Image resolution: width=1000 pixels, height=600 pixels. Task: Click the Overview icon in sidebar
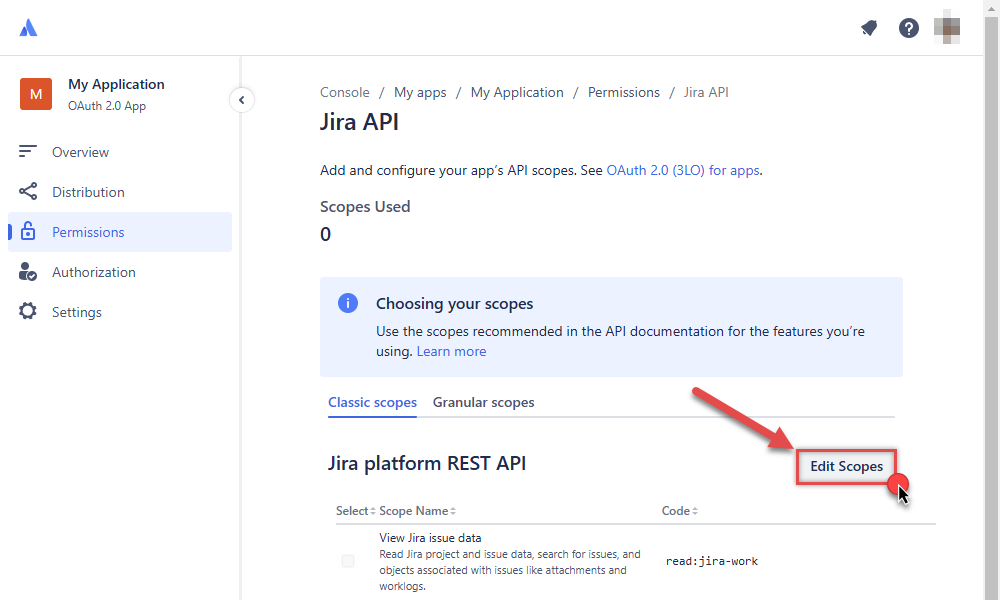(x=27, y=152)
